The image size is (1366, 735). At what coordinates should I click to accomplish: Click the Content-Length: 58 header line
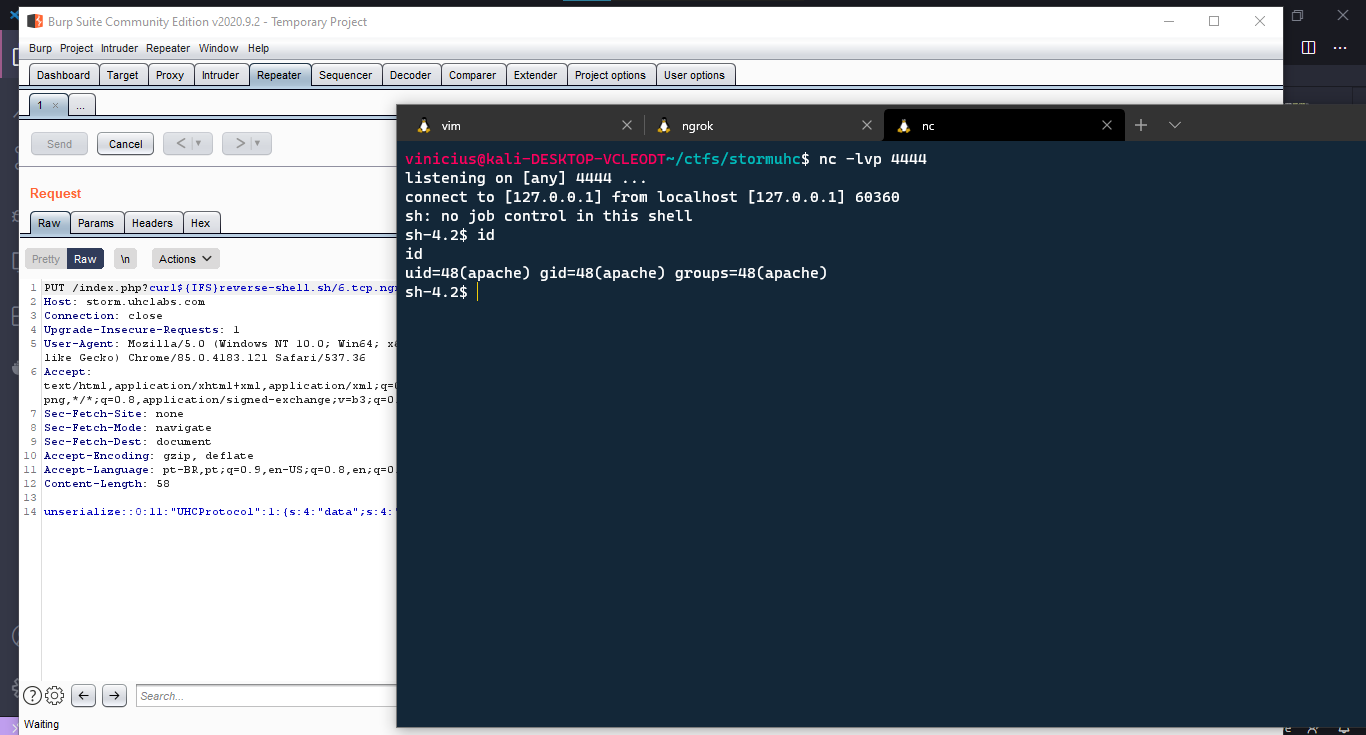click(107, 483)
